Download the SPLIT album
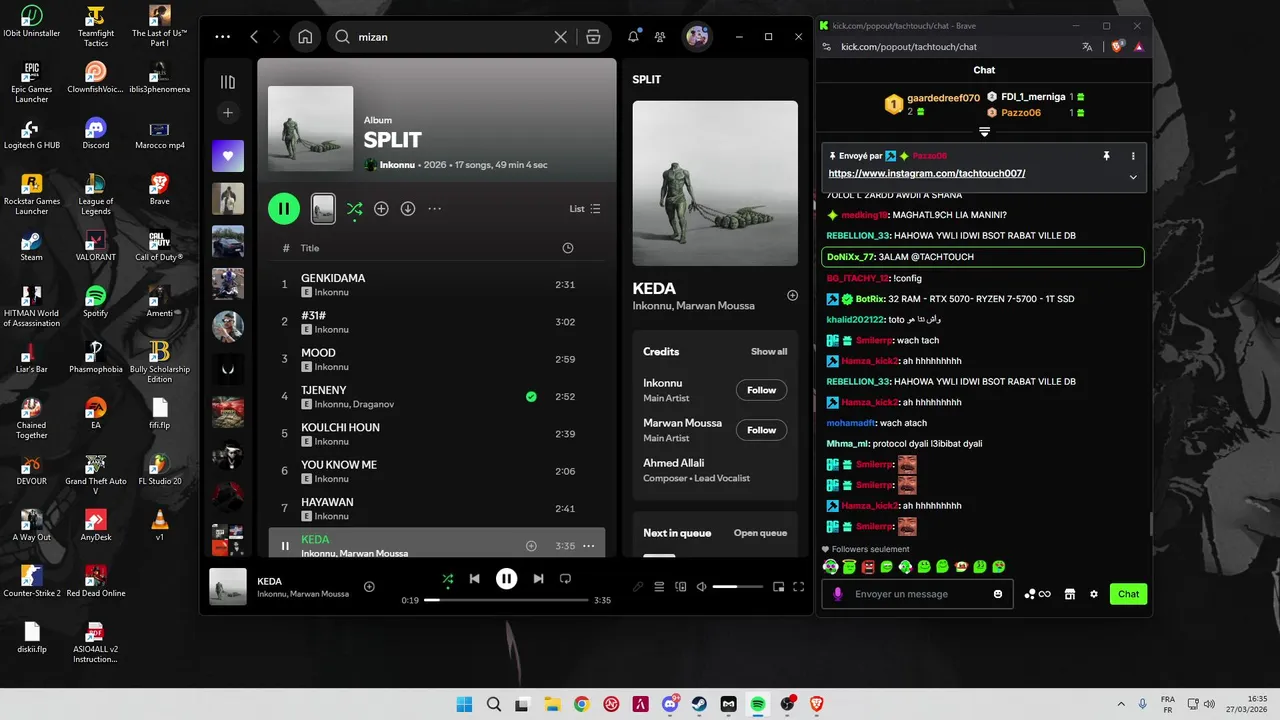The width and height of the screenshot is (1280, 720). click(408, 209)
